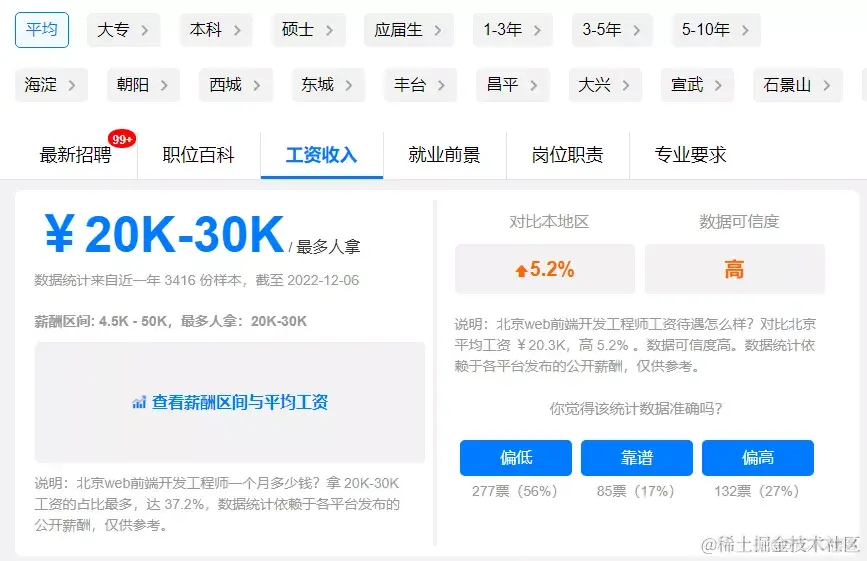Filter by 3-5年 experience
The image size is (867, 561).
(612, 30)
